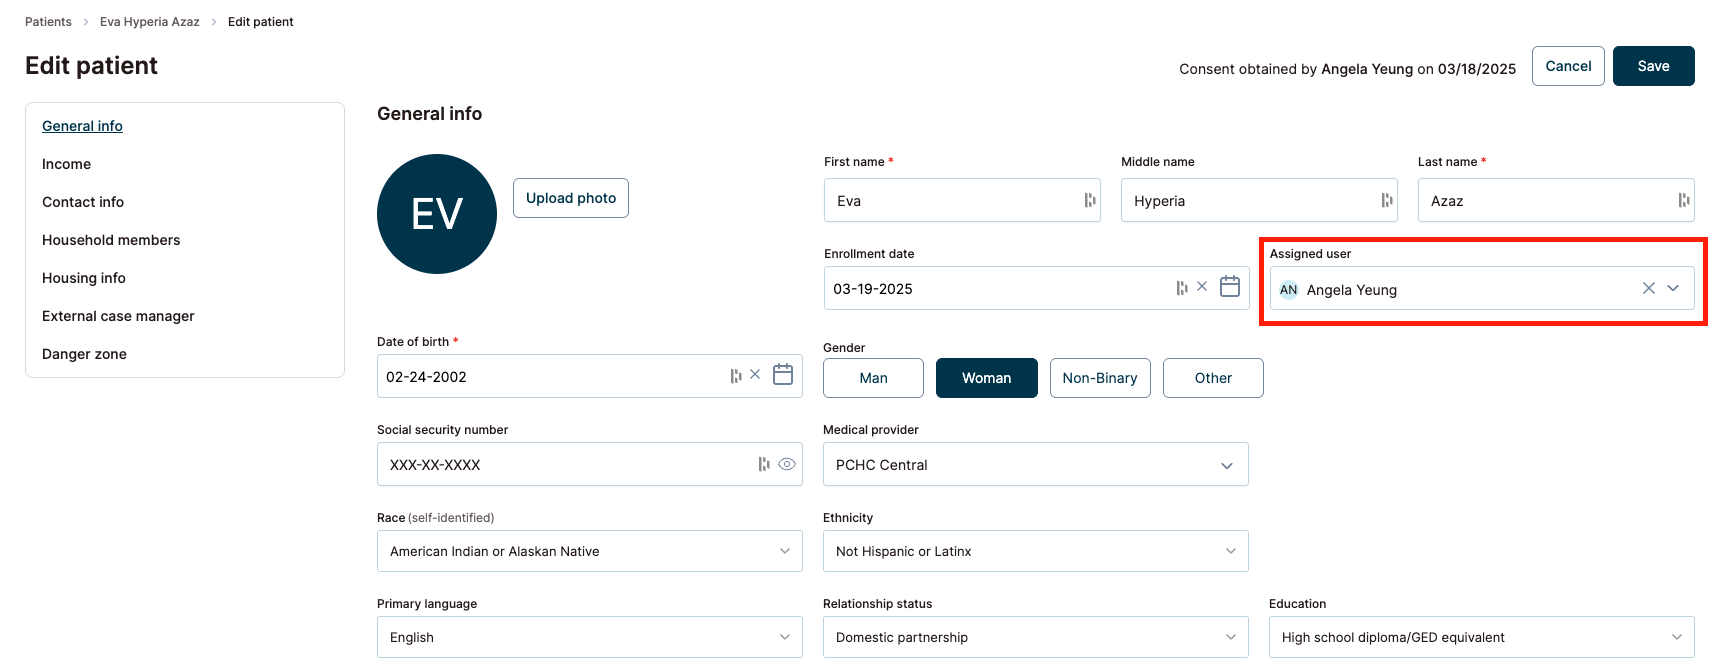Select Non-Binary gender option
This screenshot has width=1717, height=672.
[x=1100, y=378]
